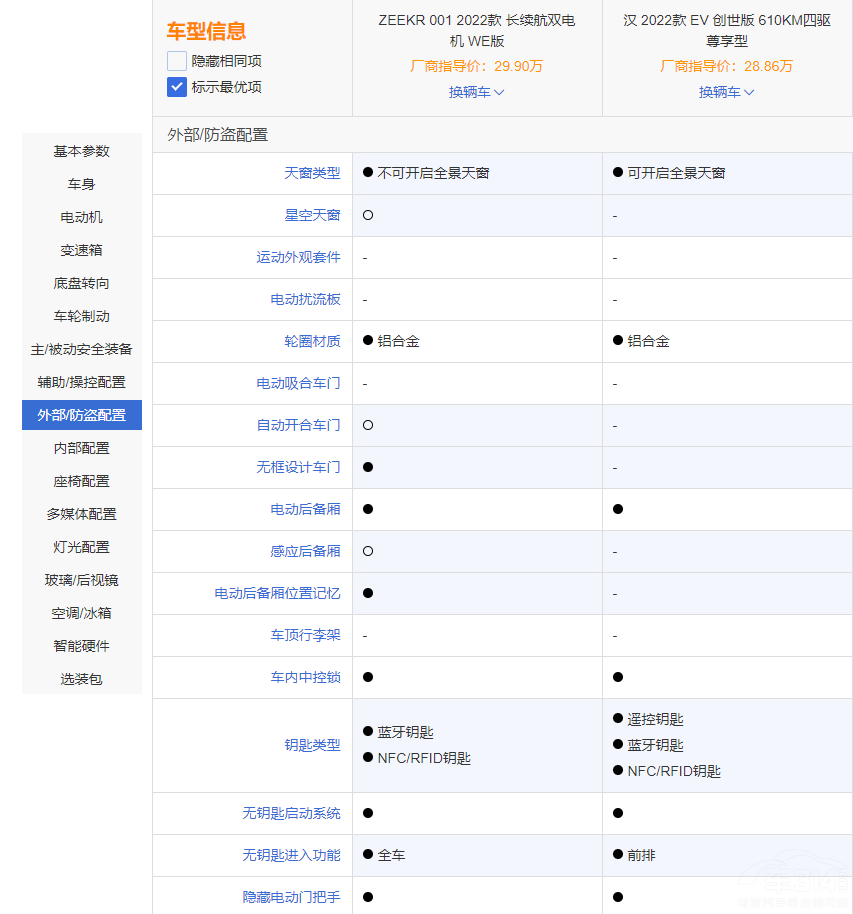The height and width of the screenshot is (914, 853).
Task: Open the 多媒体配置 section
Action: tap(81, 514)
